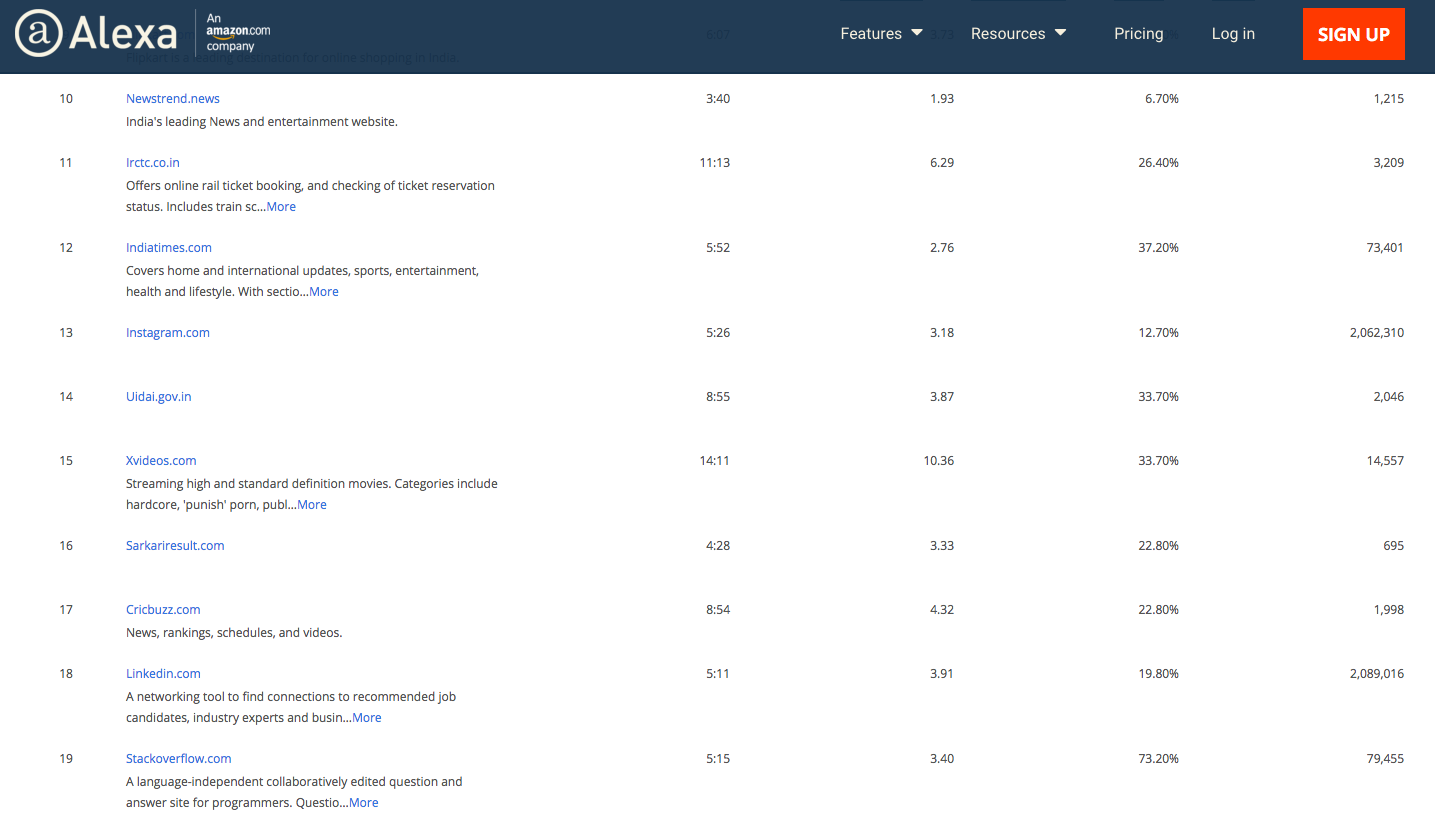Select the 4.32 value for Cricbuzz.com
Viewport: 1435px width, 815px height.
click(942, 609)
